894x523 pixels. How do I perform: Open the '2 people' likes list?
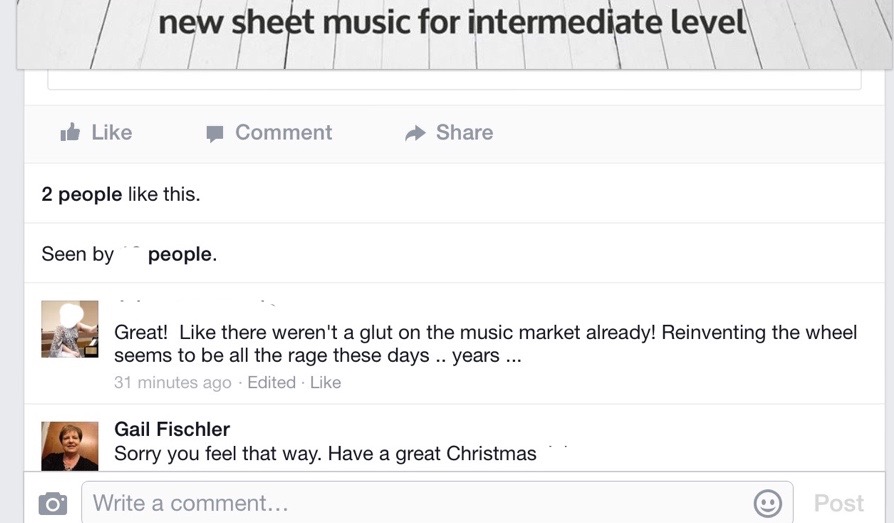(x=82, y=194)
